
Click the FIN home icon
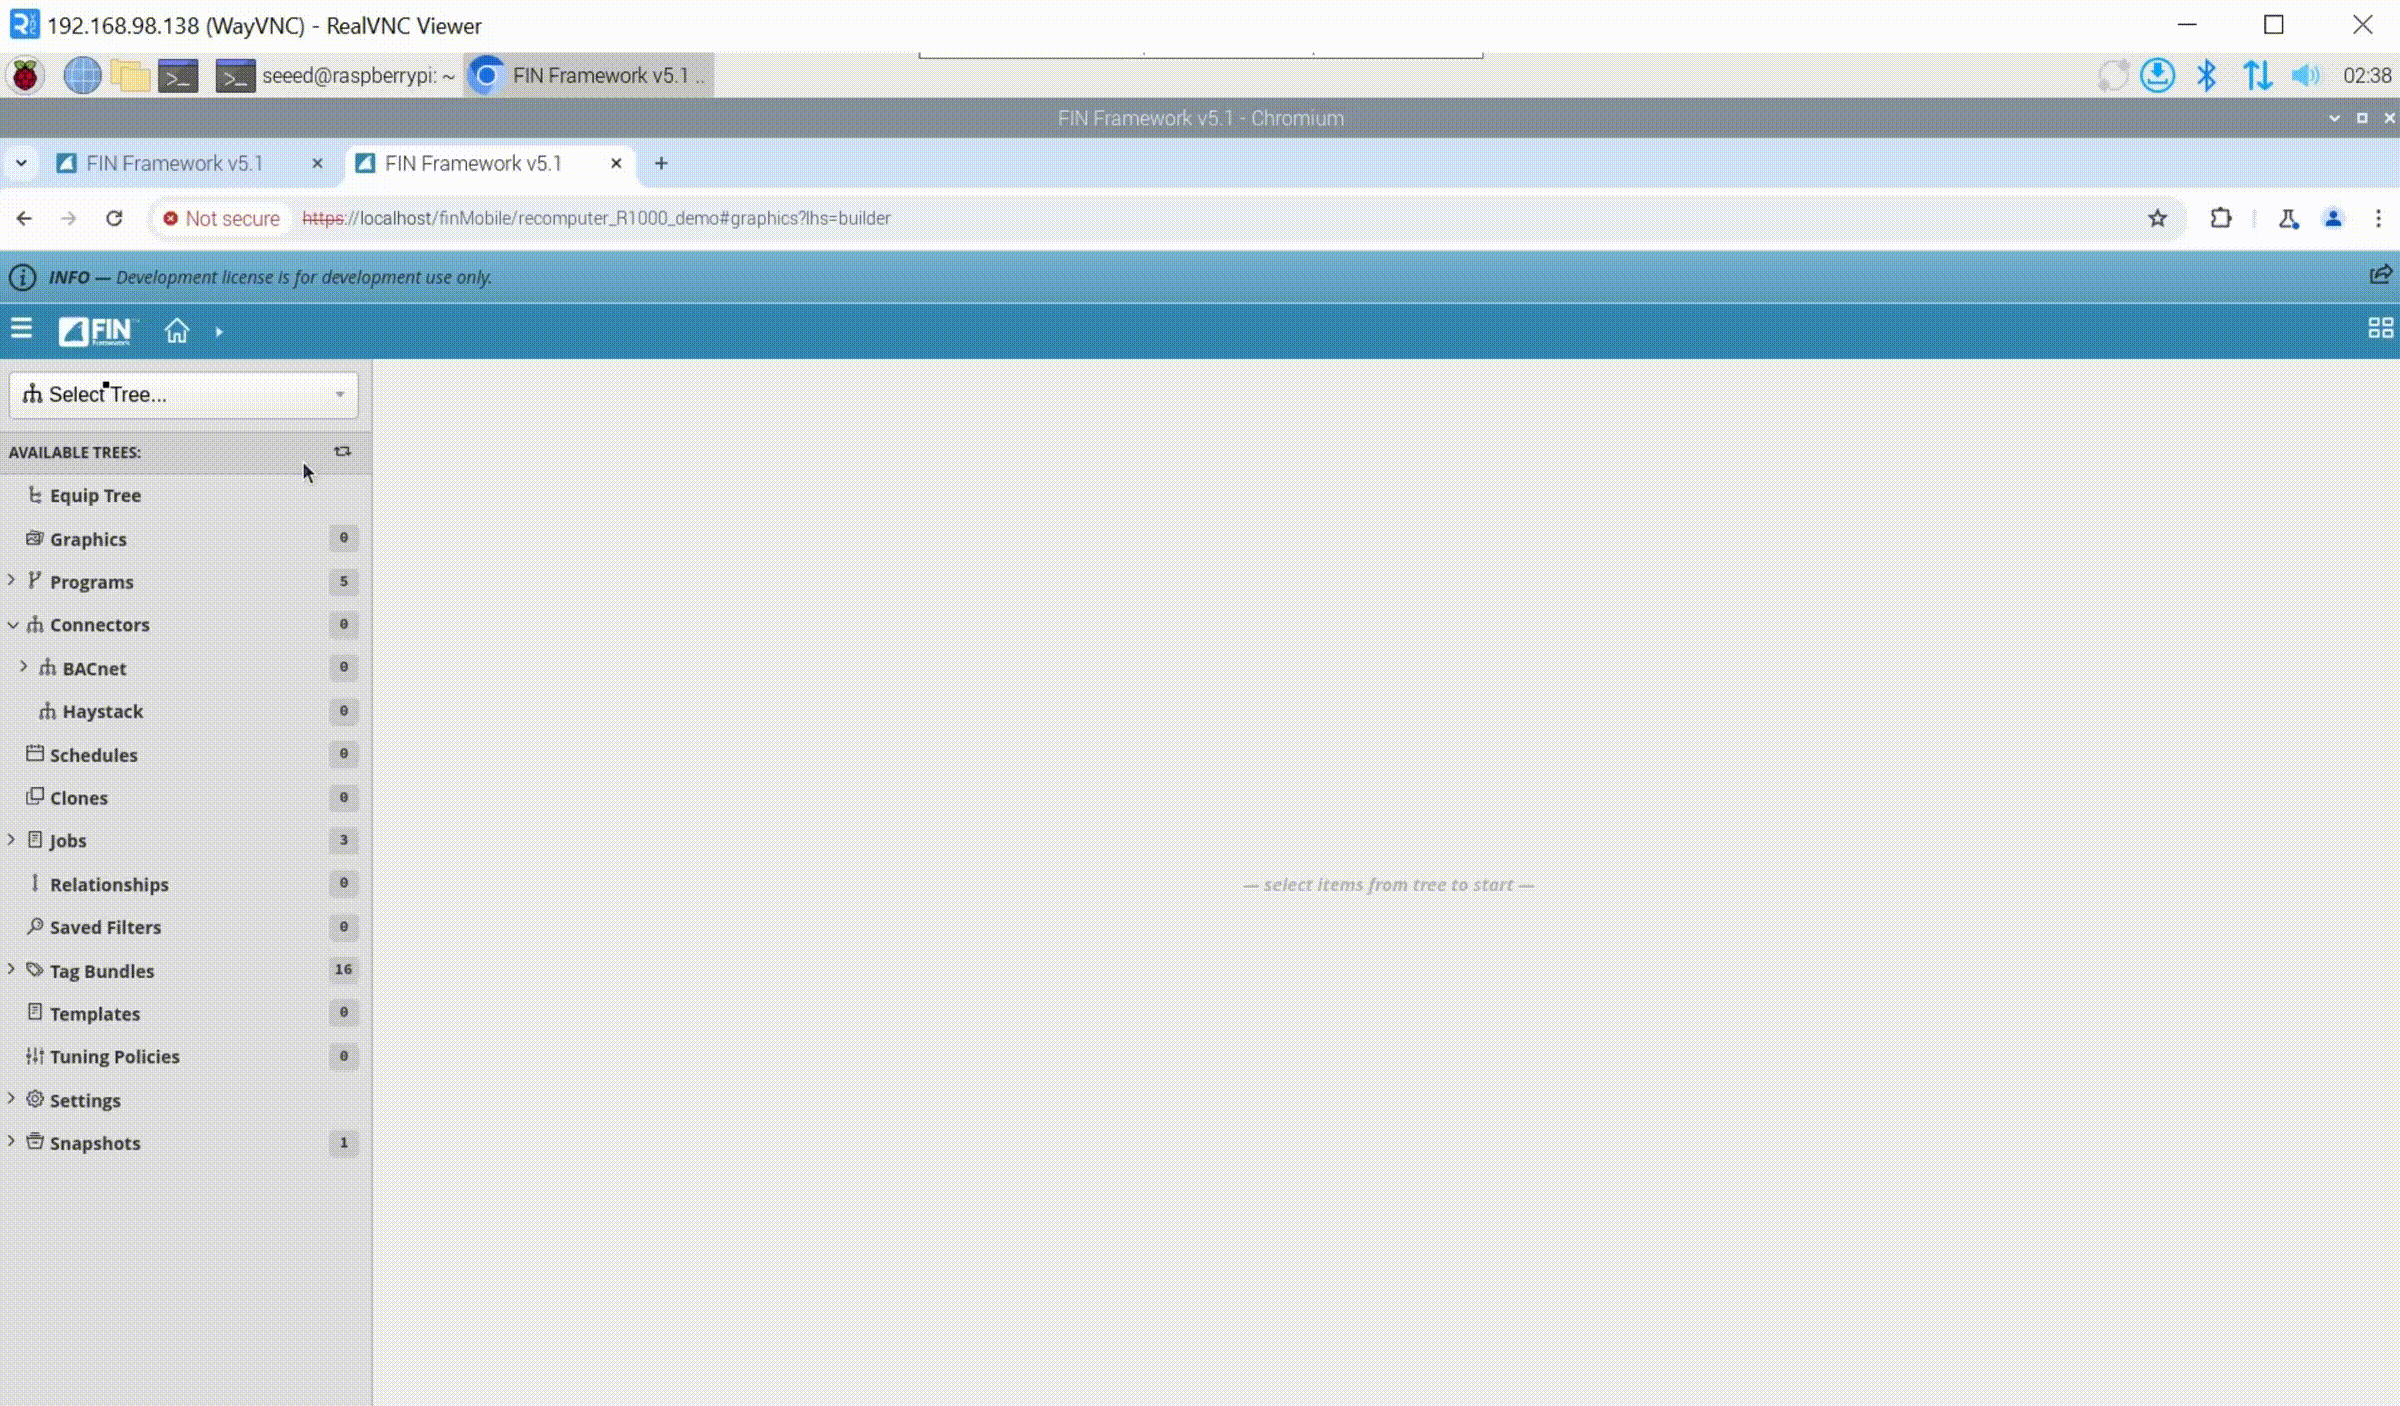(x=177, y=331)
